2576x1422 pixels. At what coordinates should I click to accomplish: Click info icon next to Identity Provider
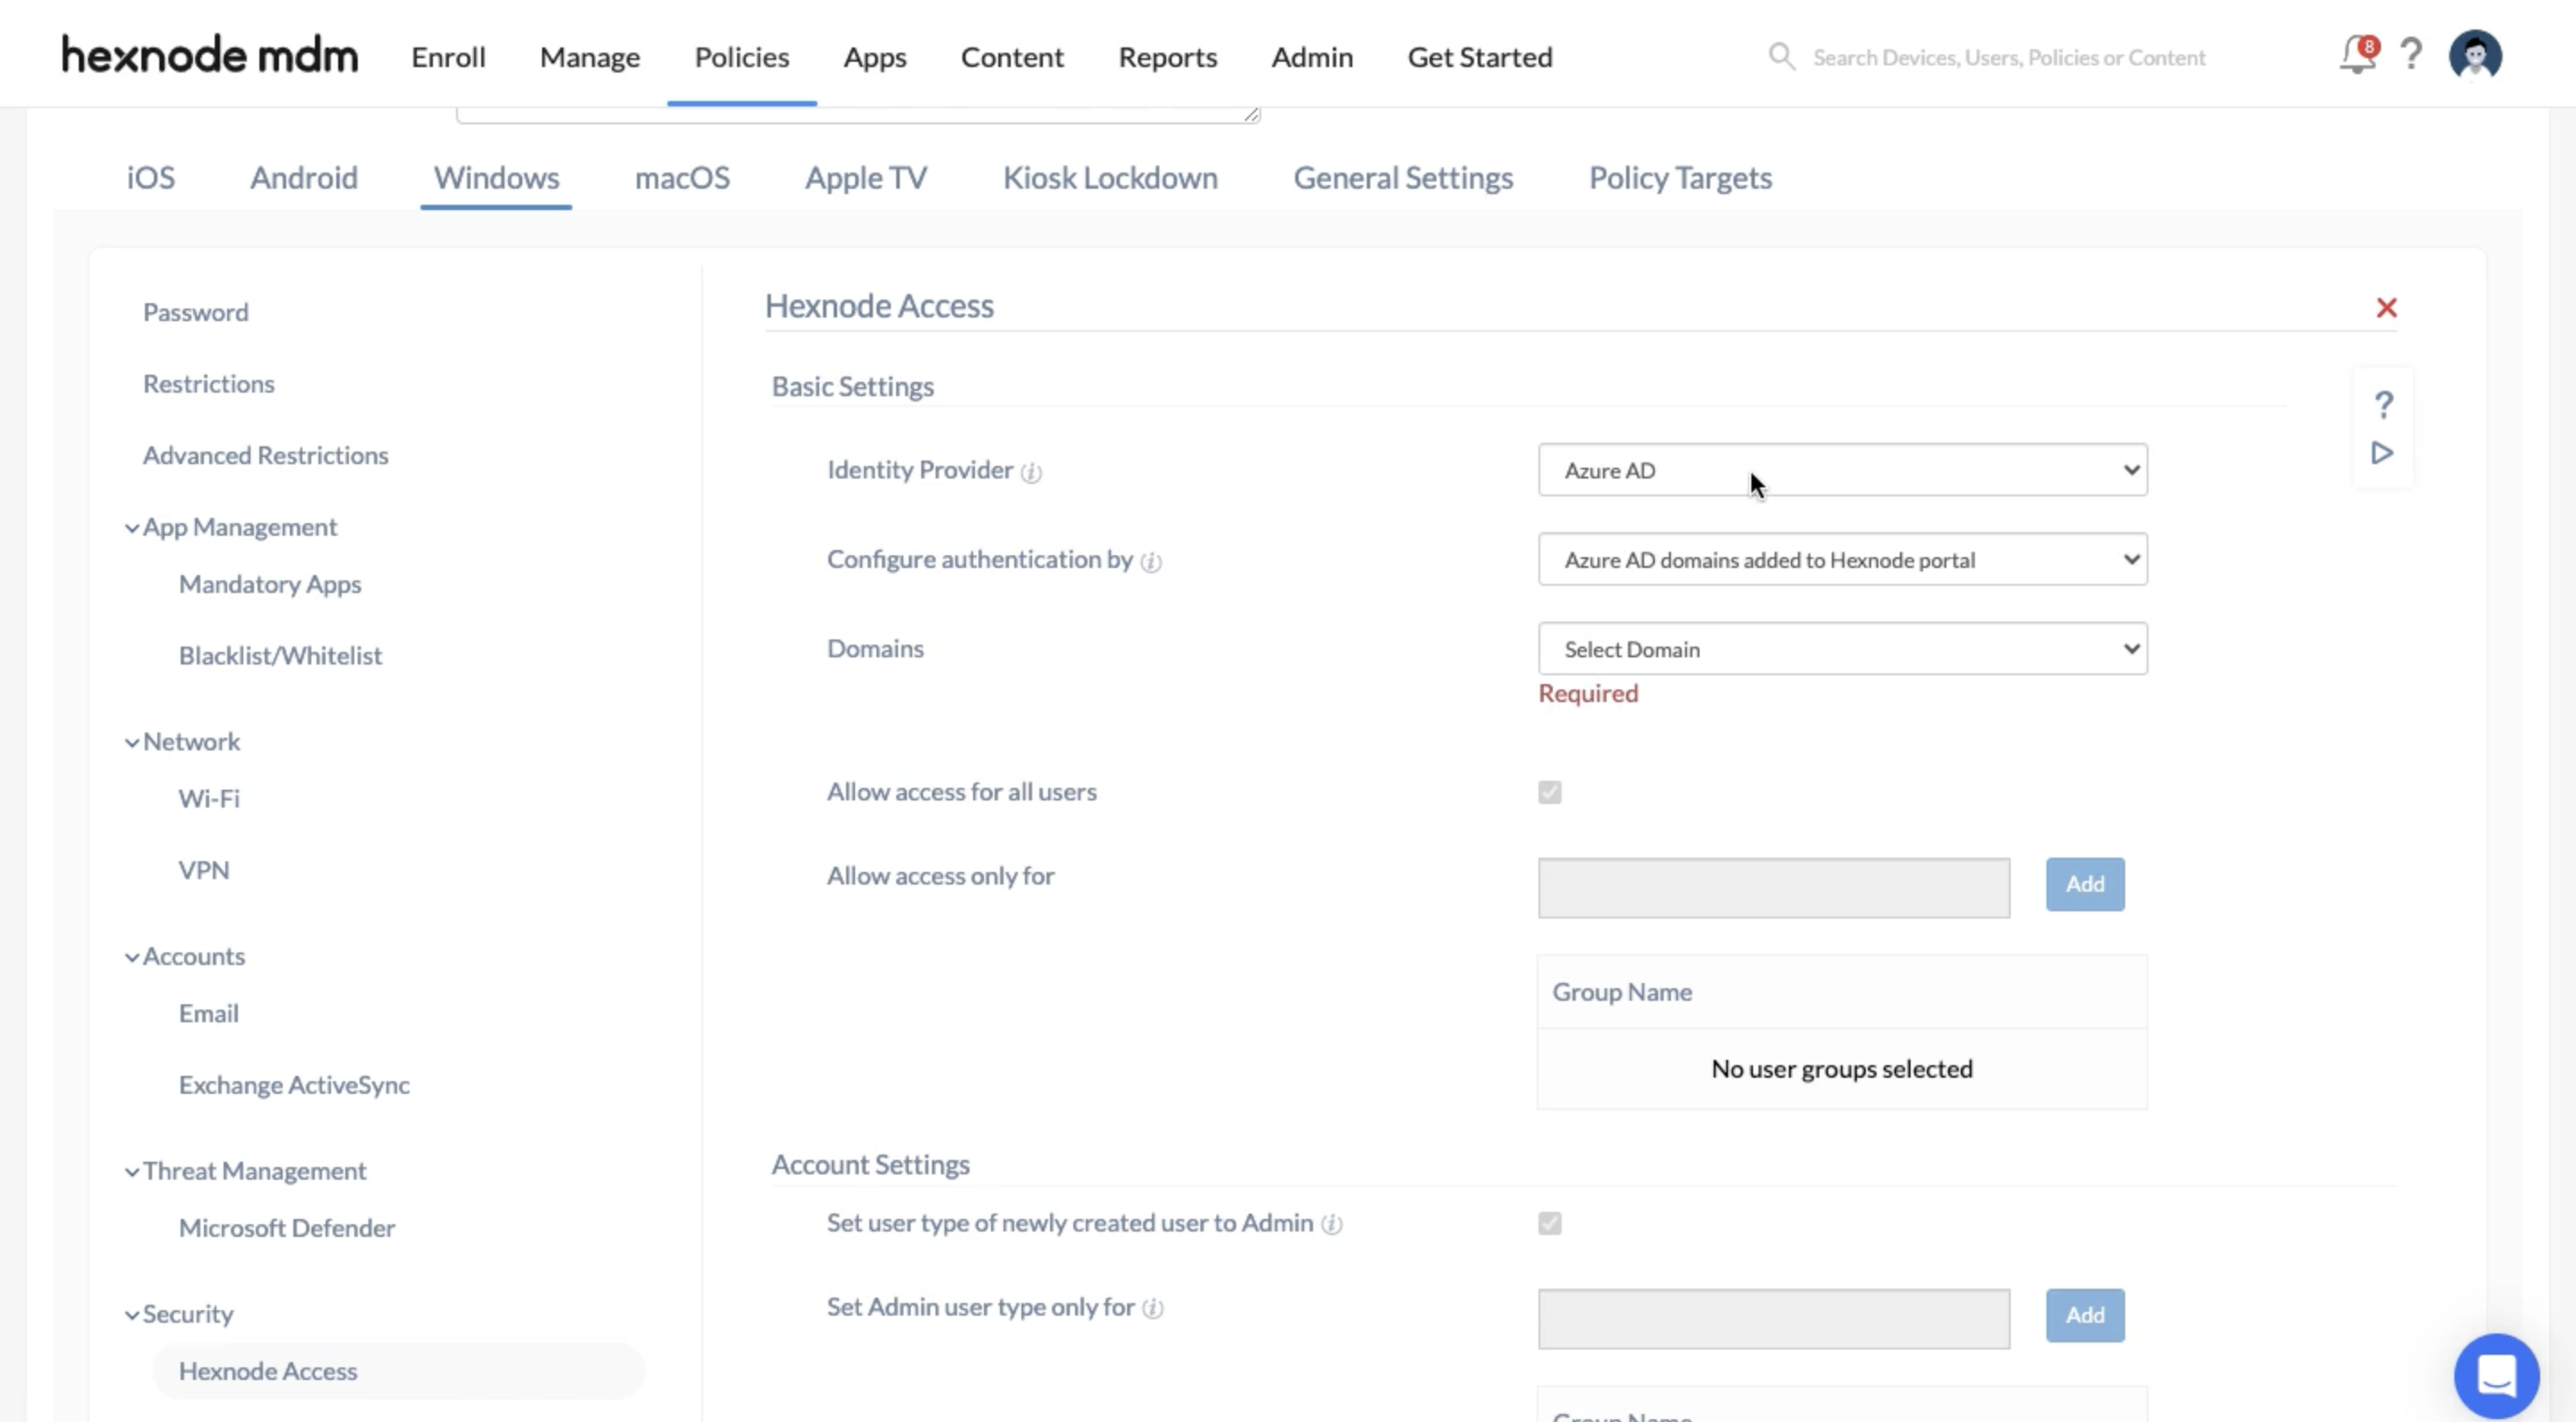coord(1031,472)
